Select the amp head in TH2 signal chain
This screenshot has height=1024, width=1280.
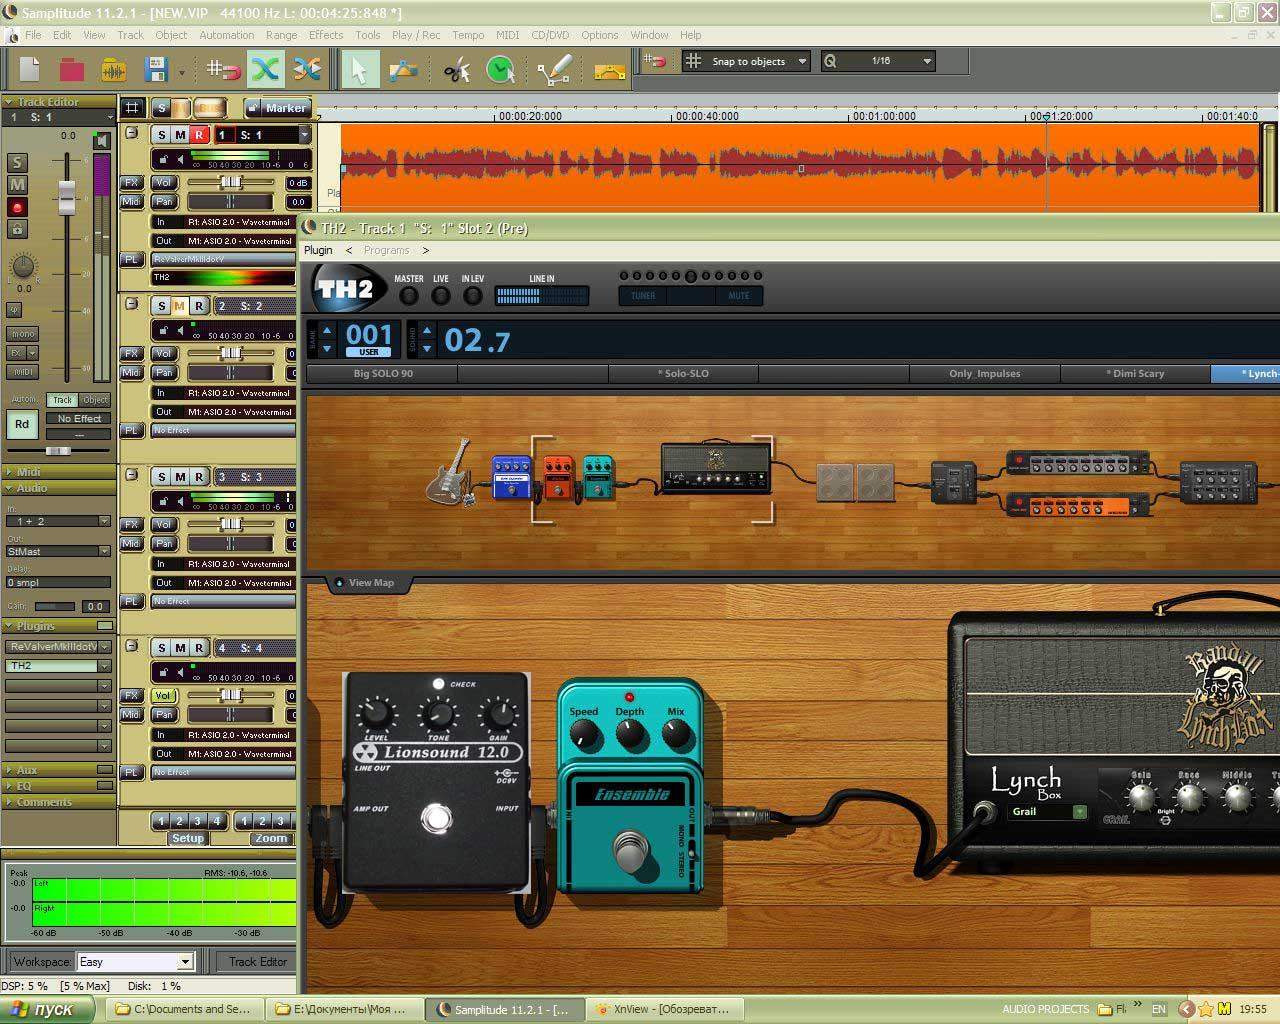pyautogui.click(x=716, y=465)
